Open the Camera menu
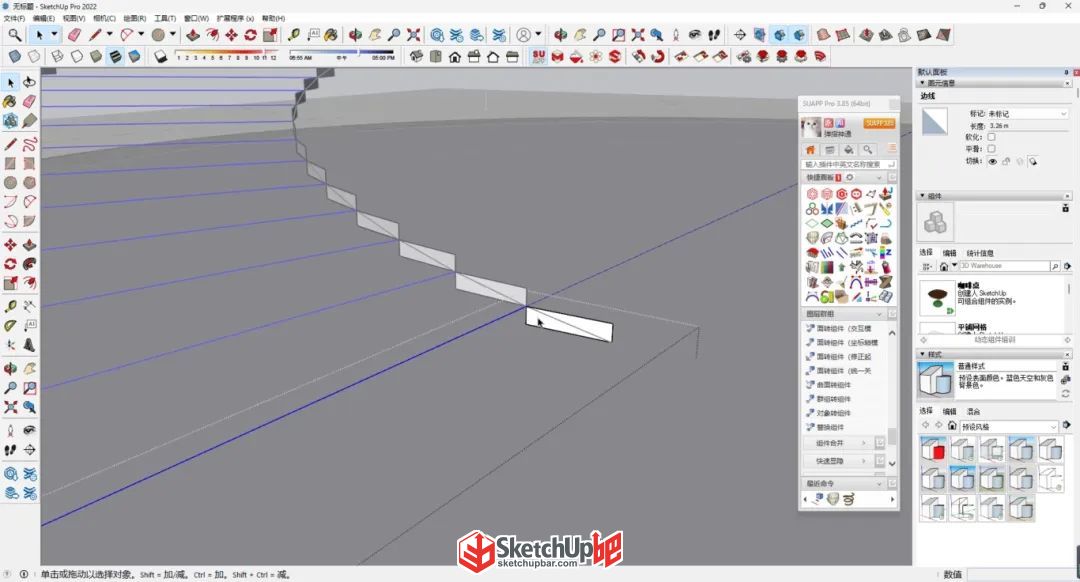The image size is (1080, 582). click(x=104, y=19)
